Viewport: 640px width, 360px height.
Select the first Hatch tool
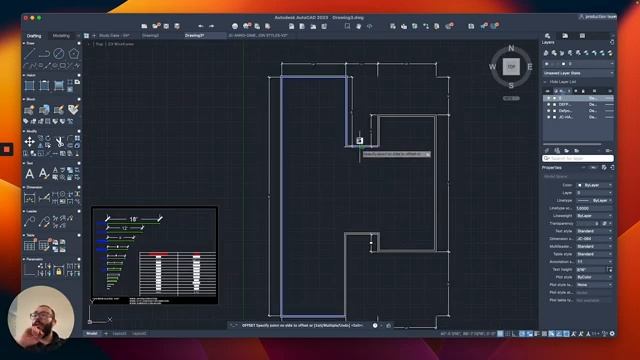(x=29, y=86)
